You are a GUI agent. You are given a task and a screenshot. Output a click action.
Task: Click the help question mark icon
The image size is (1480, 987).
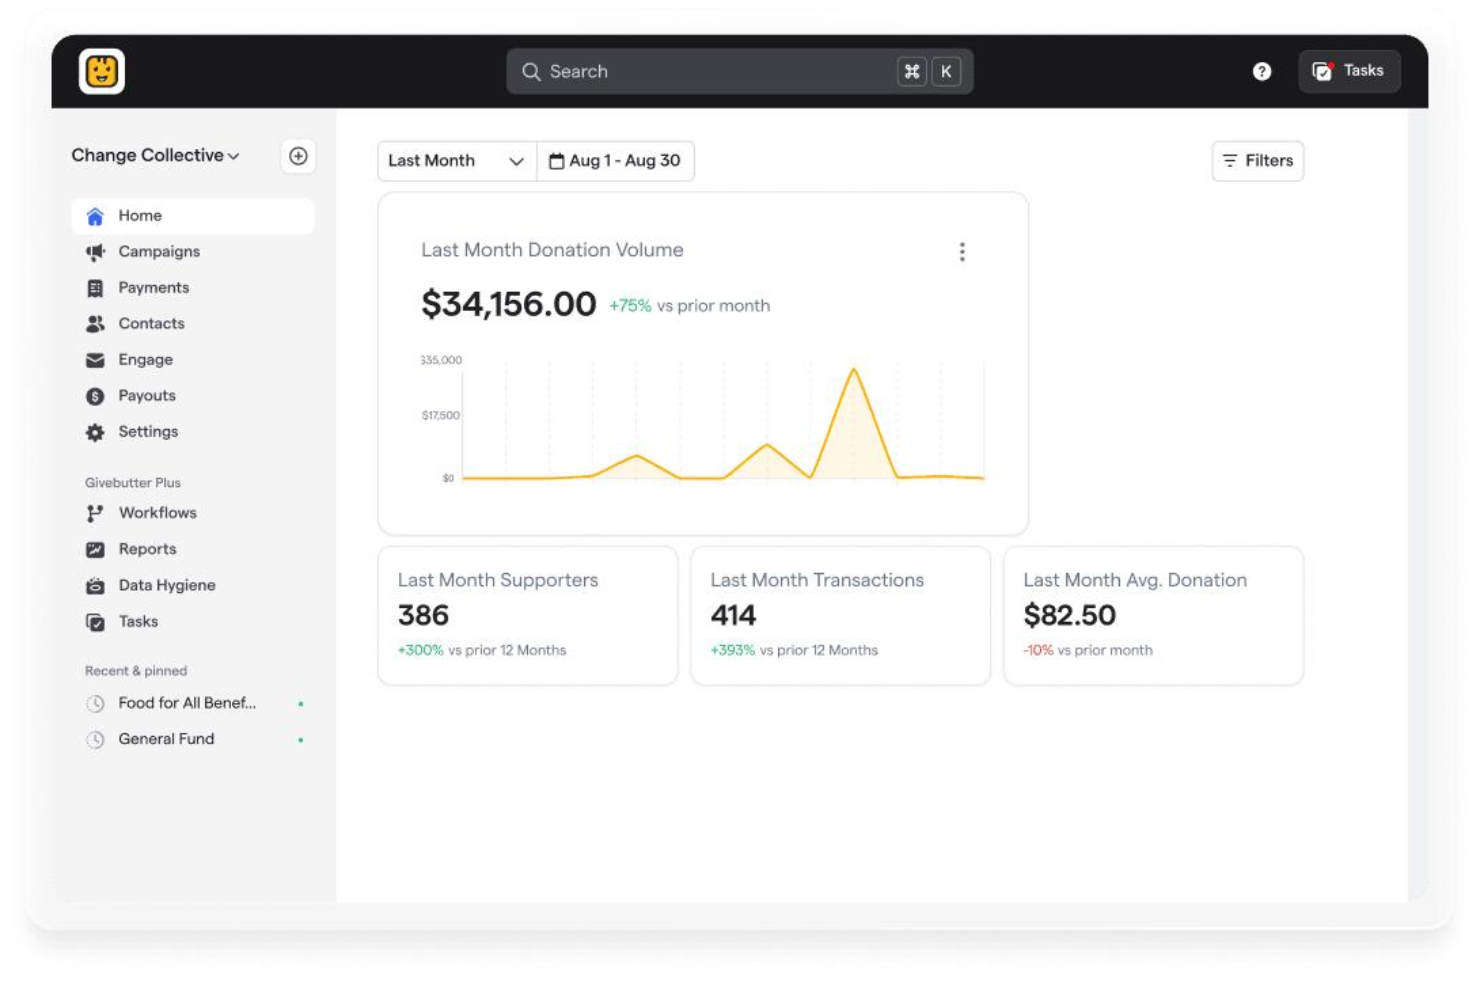(x=1261, y=71)
